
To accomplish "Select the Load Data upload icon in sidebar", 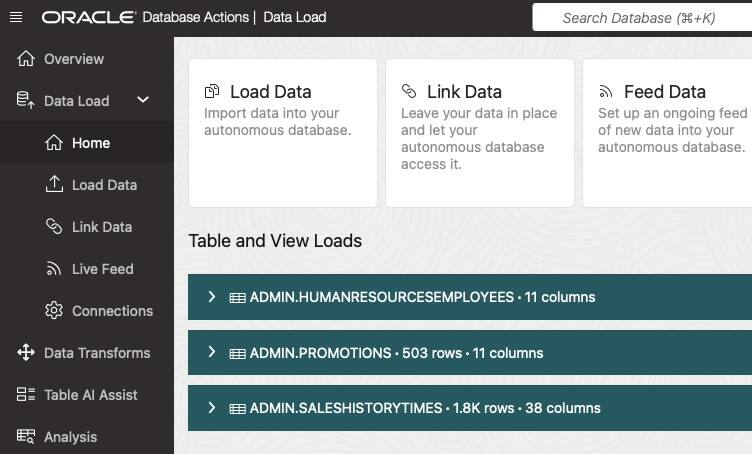I will (x=54, y=185).
